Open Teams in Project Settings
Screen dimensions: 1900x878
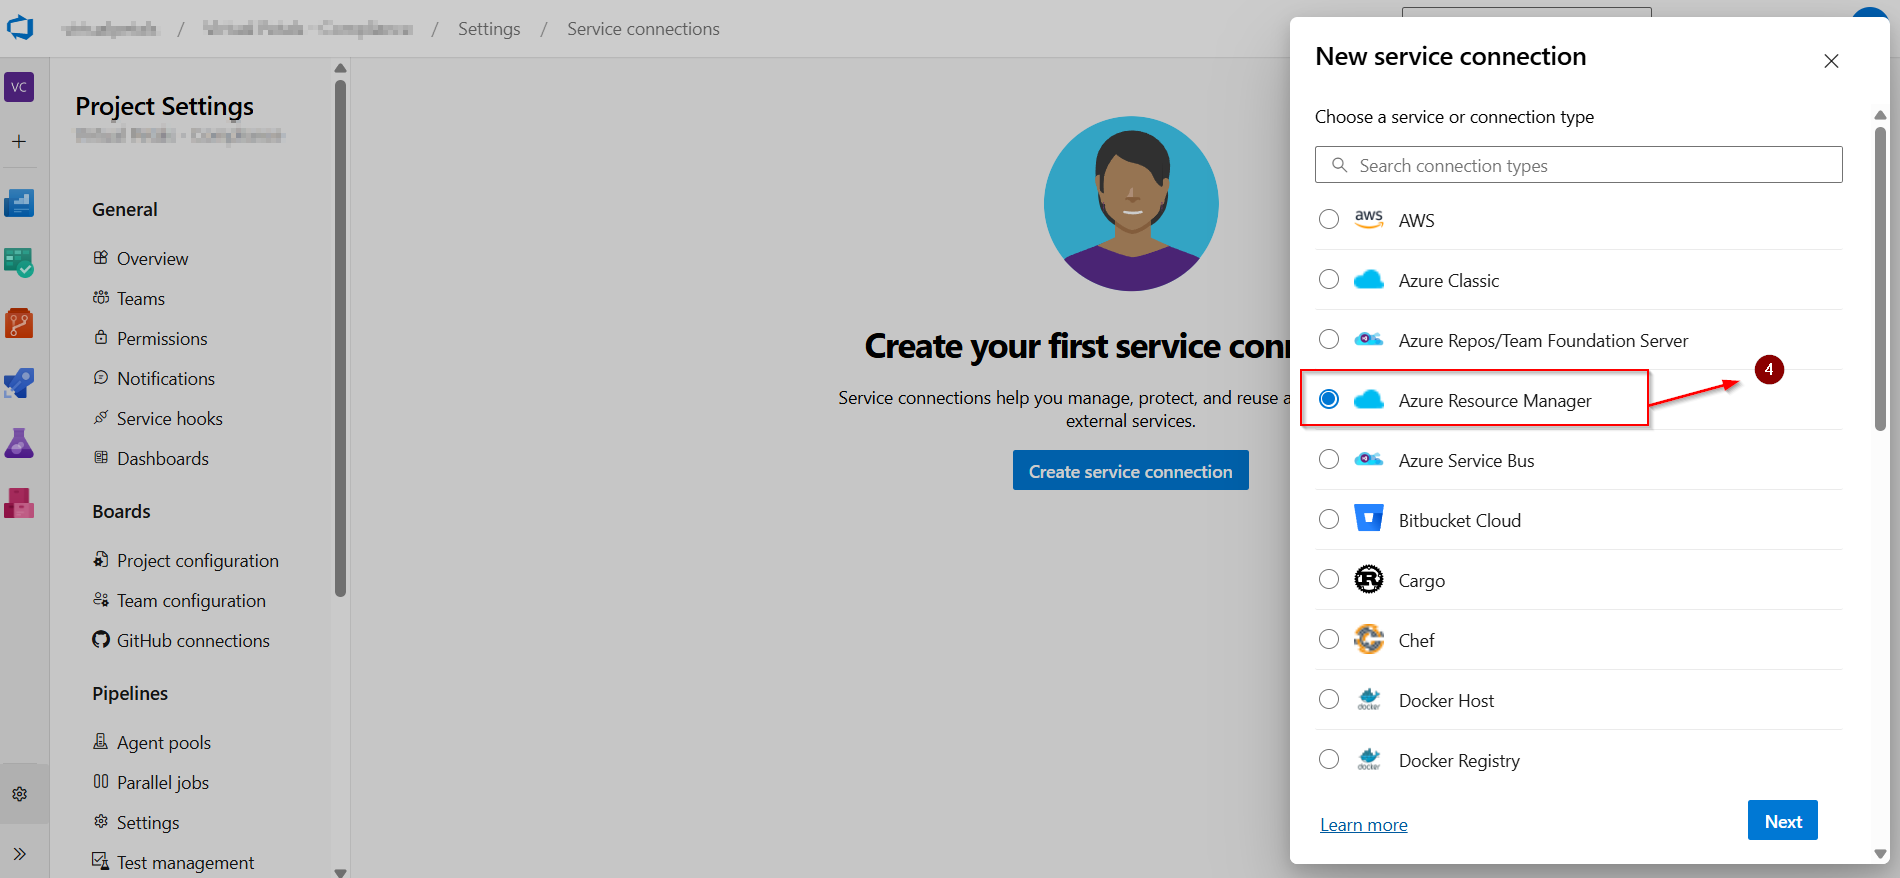click(141, 299)
